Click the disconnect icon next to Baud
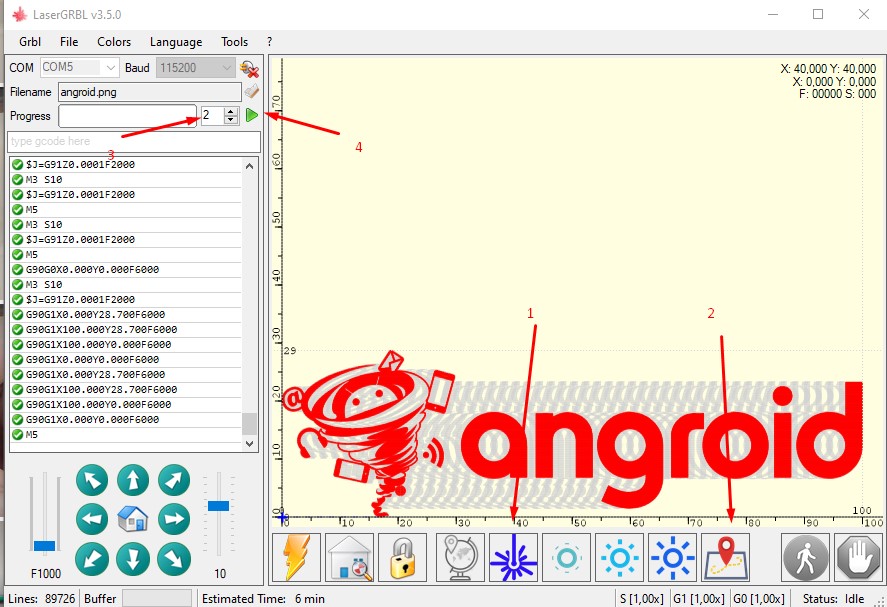 click(x=249, y=69)
